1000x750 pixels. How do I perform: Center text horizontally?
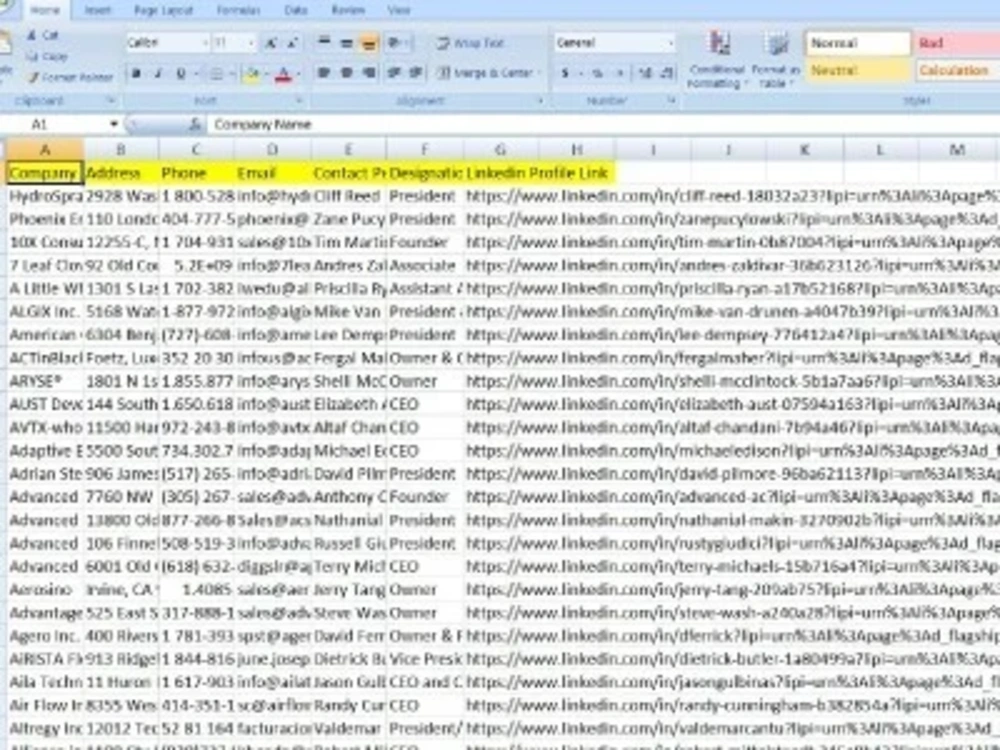346,73
